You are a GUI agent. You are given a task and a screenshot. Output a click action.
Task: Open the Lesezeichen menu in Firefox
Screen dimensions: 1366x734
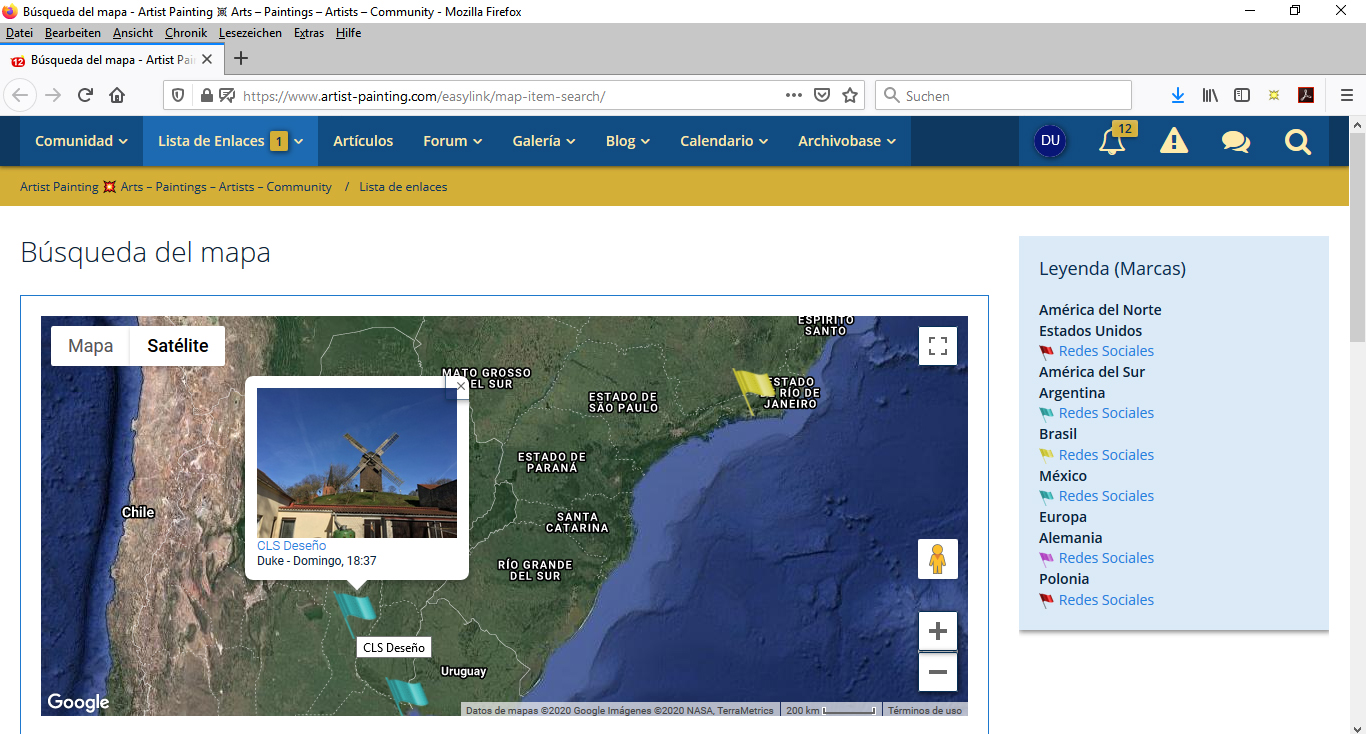pos(250,33)
